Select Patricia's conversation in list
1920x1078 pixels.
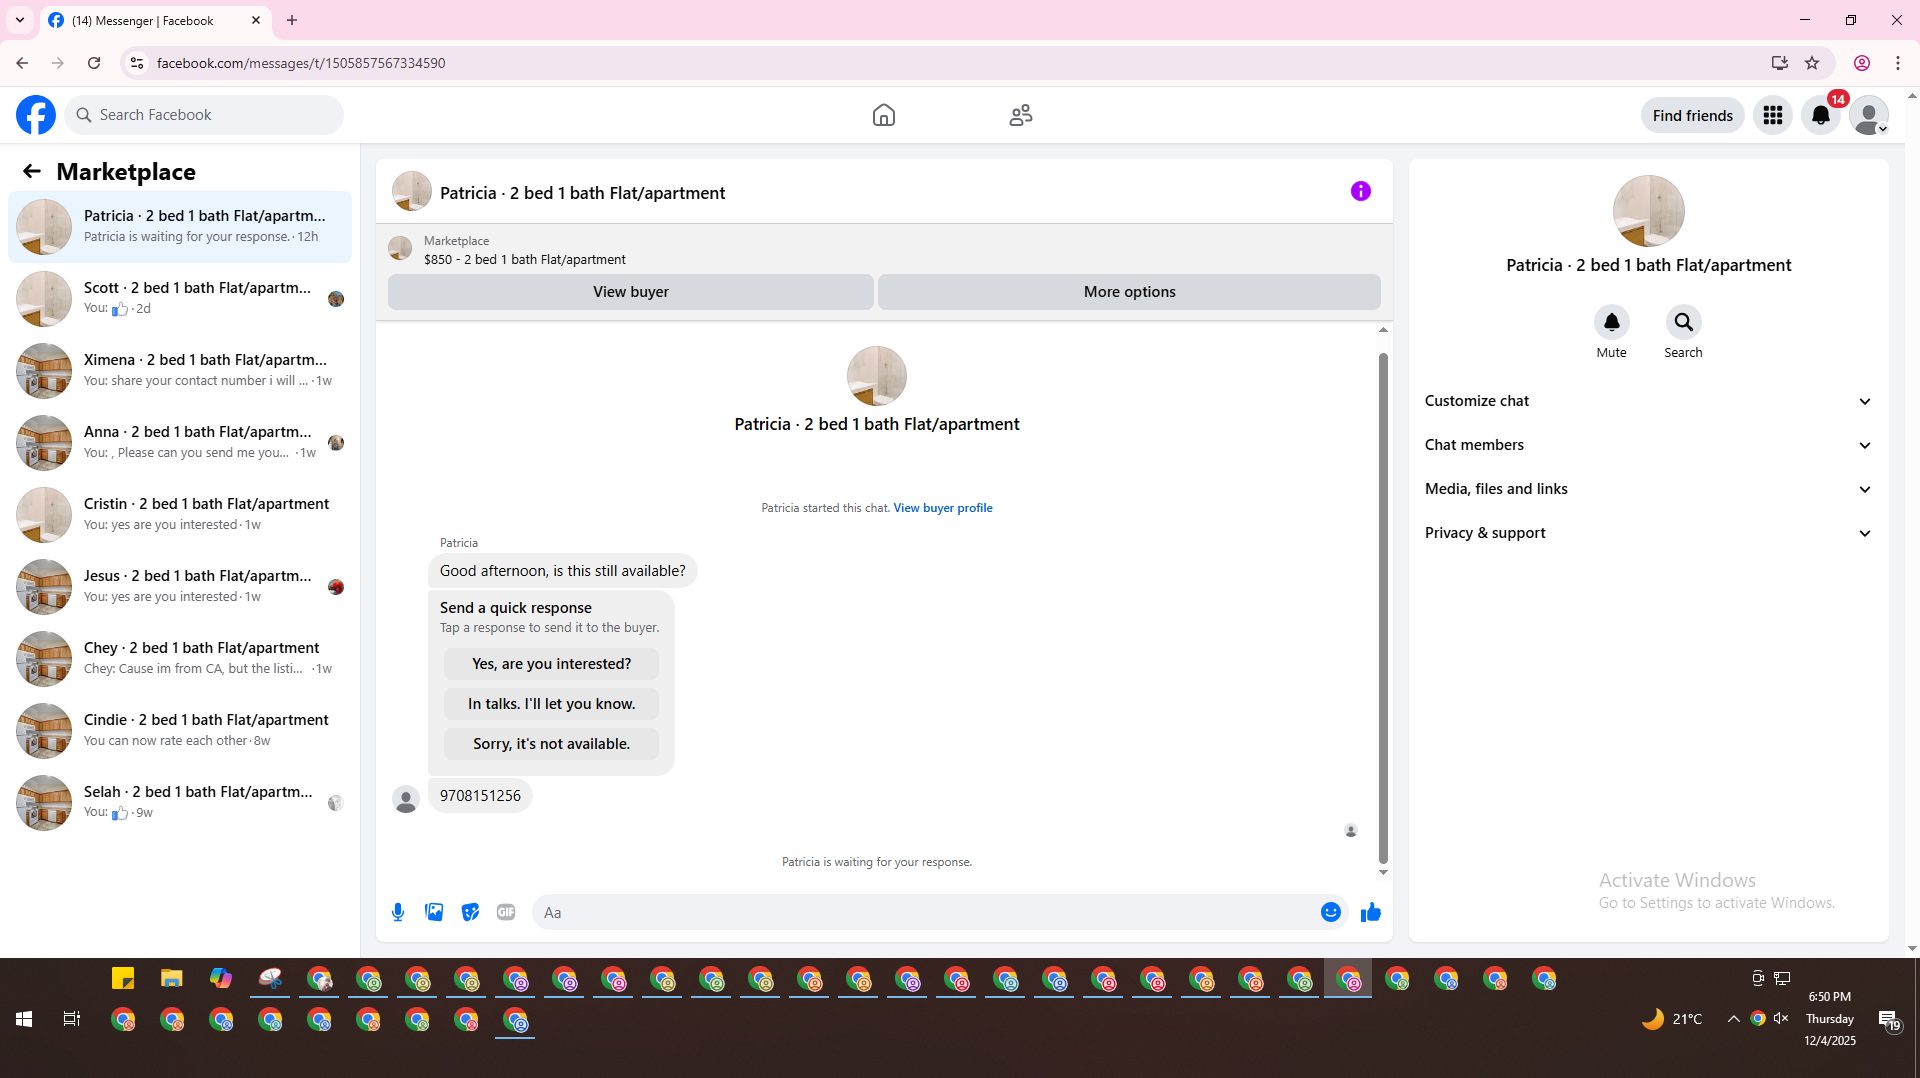[180, 226]
